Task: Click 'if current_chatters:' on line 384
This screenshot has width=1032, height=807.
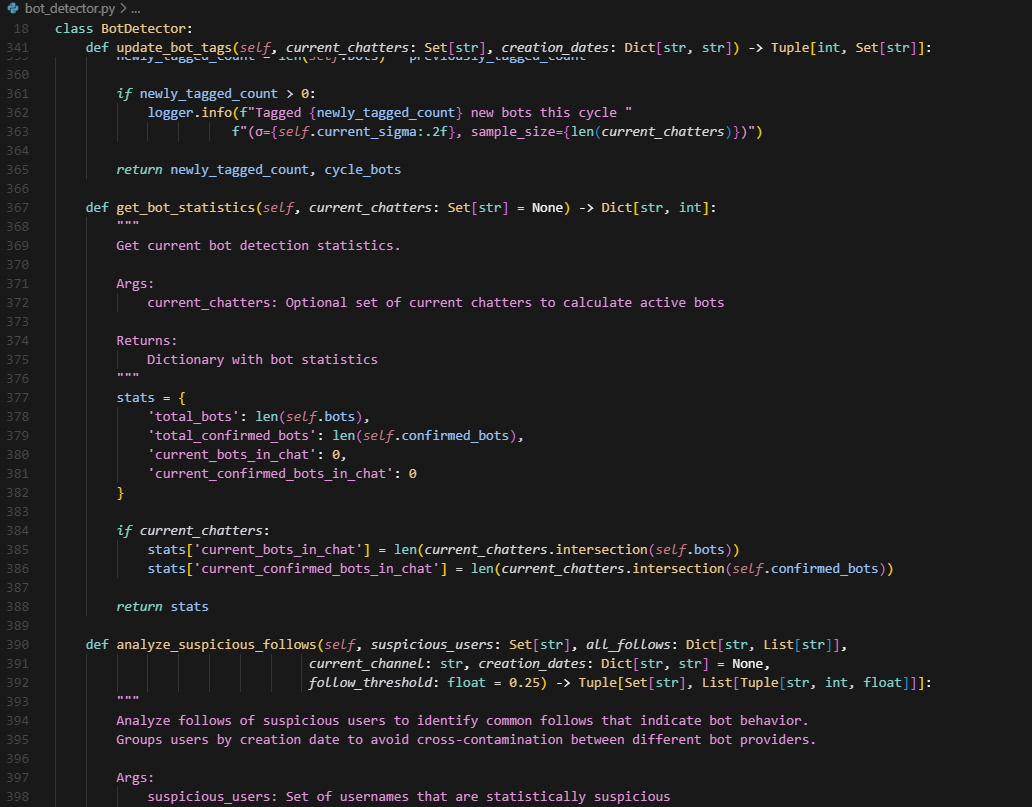Action: (193, 531)
